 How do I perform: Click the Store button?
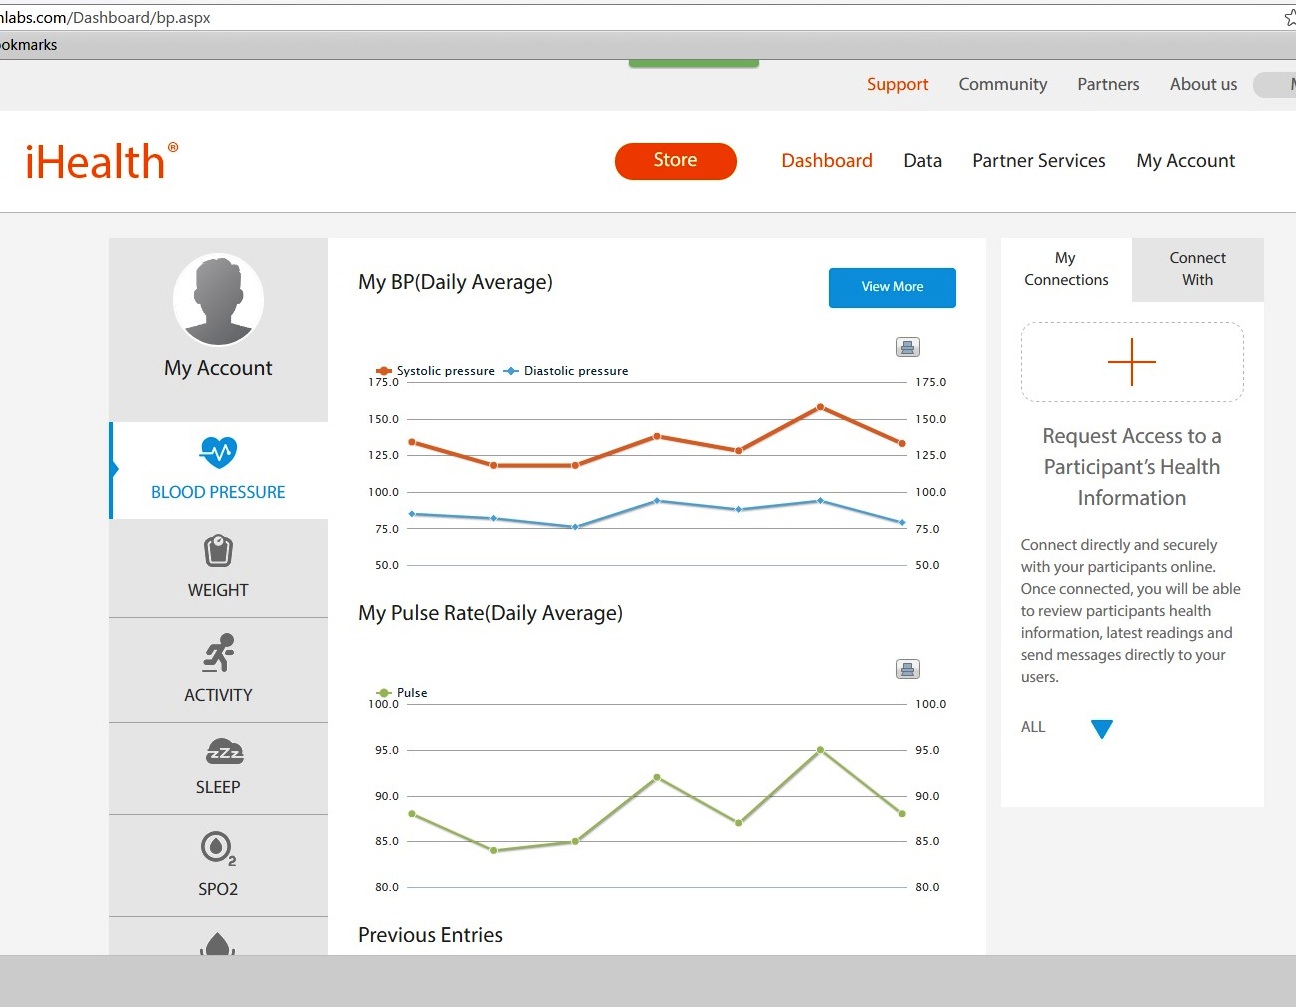pos(676,161)
